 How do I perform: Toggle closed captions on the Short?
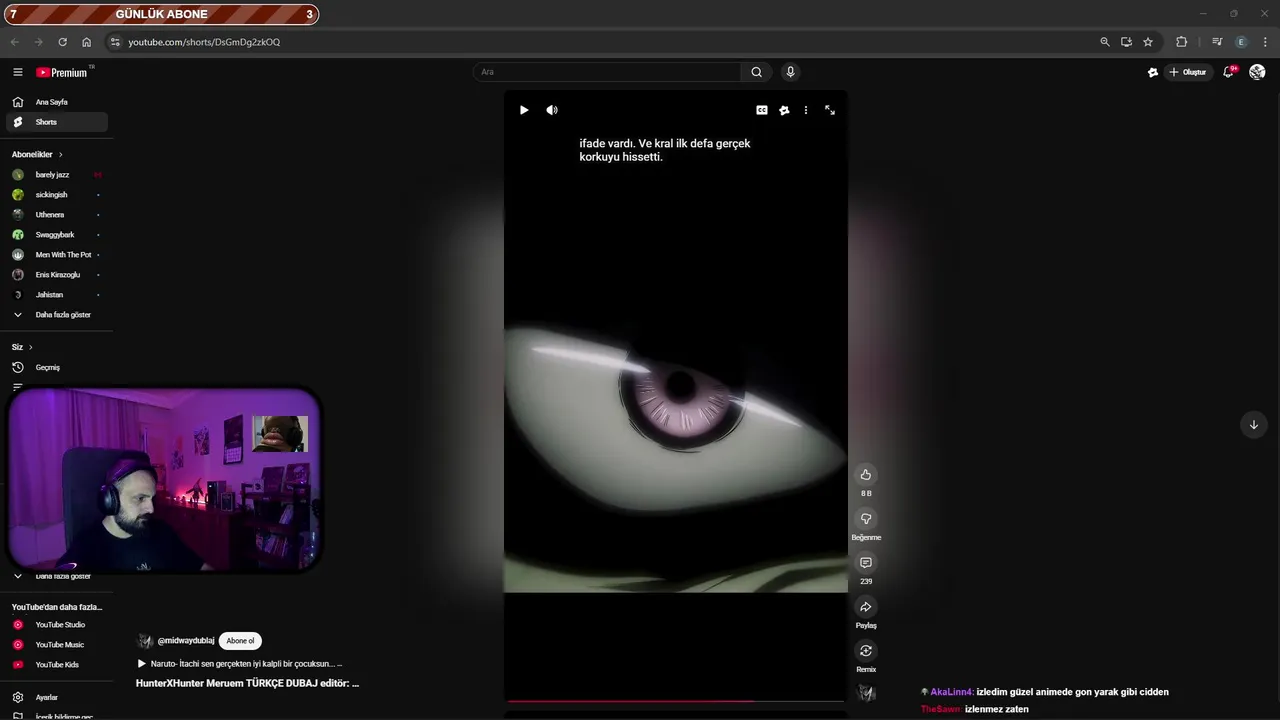point(762,110)
